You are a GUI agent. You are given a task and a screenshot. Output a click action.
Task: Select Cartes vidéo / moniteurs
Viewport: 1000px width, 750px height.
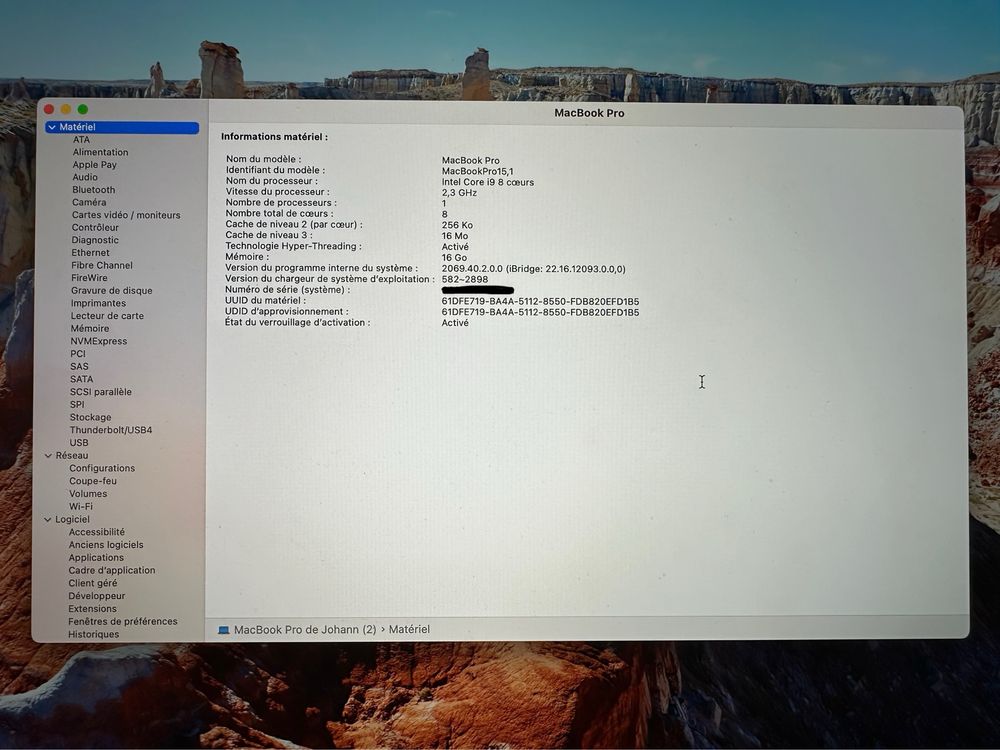point(126,215)
